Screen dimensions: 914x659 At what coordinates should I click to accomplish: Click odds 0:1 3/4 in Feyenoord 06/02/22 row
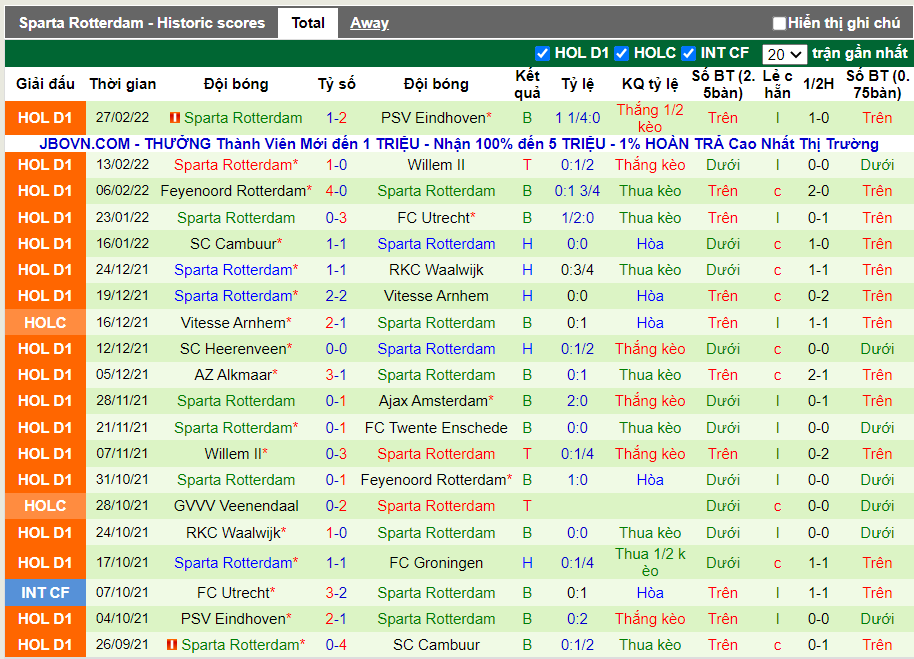(x=577, y=191)
